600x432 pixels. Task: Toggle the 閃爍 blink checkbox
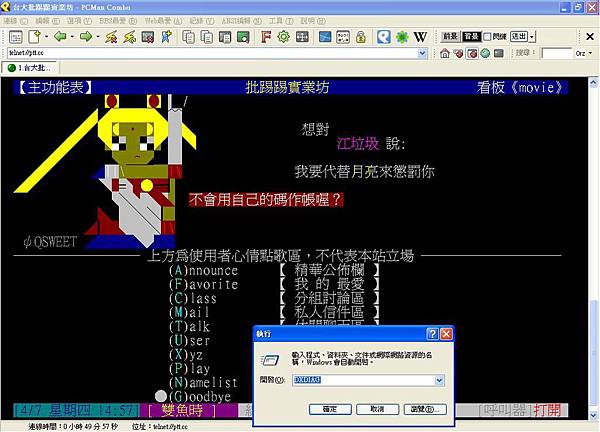tap(487, 37)
